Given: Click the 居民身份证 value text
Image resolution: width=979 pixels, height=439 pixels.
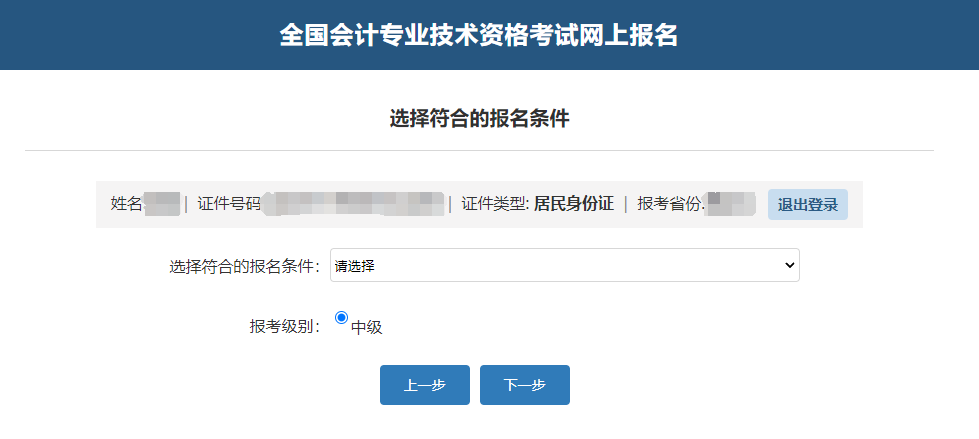Looking at the screenshot, I should [x=573, y=204].
